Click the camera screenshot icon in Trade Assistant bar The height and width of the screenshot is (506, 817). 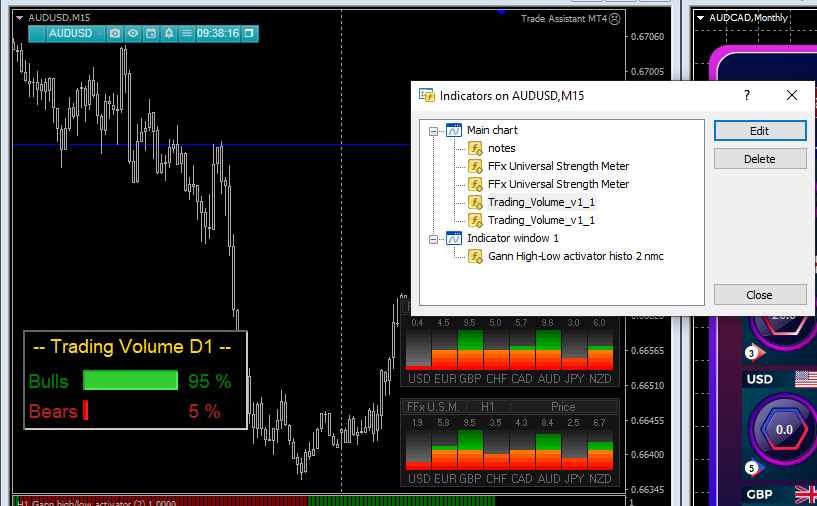[115, 33]
